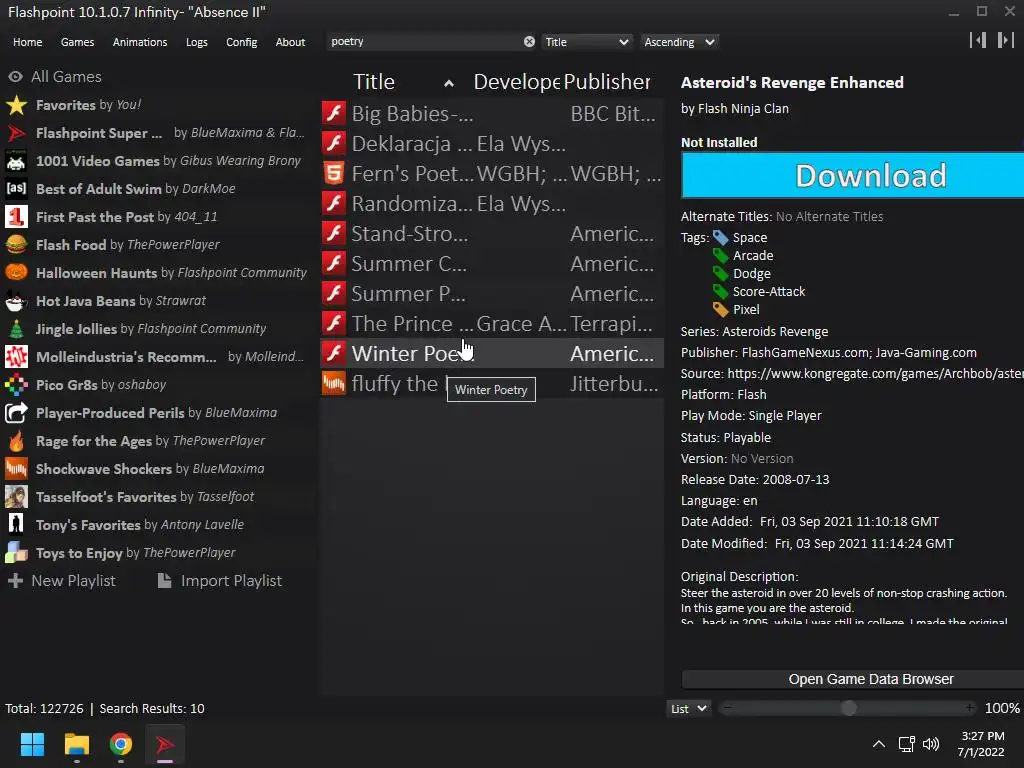Sort by Publisher column header
Image resolution: width=1024 pixels, height=768 pixels.
pos(607,82)
